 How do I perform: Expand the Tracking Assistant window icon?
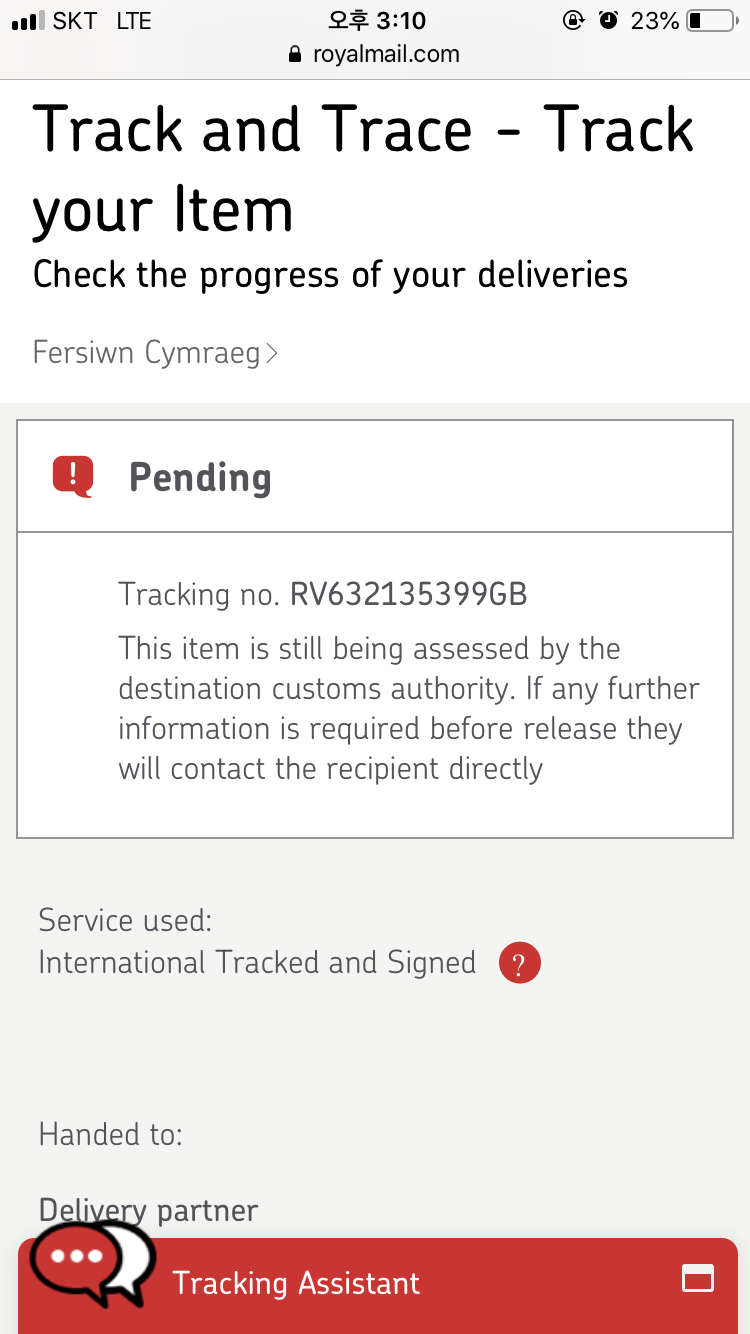coord(697,1278)
